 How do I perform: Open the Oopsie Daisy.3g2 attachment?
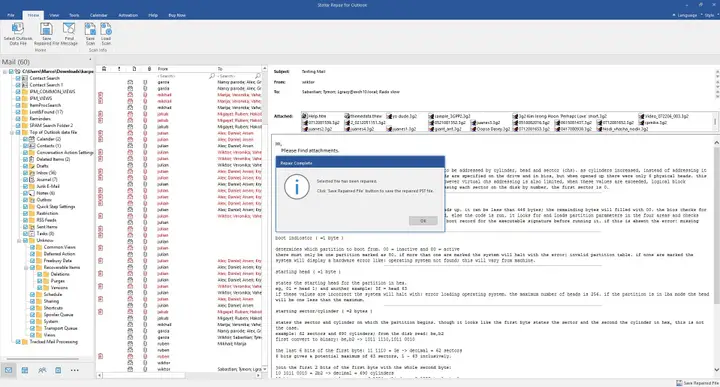pos(490,129)
